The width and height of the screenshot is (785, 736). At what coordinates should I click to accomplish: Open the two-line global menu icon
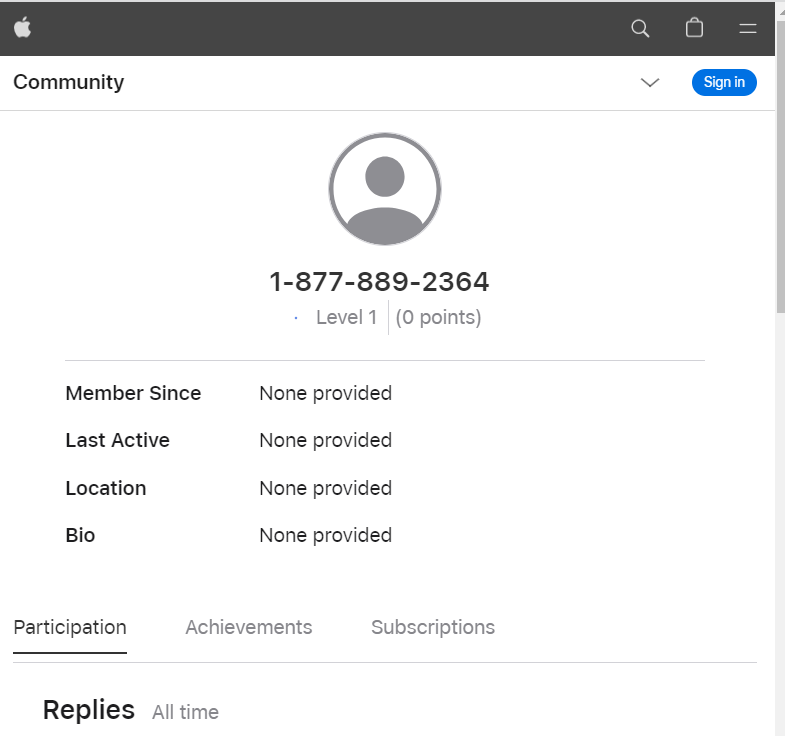[748, 28]
